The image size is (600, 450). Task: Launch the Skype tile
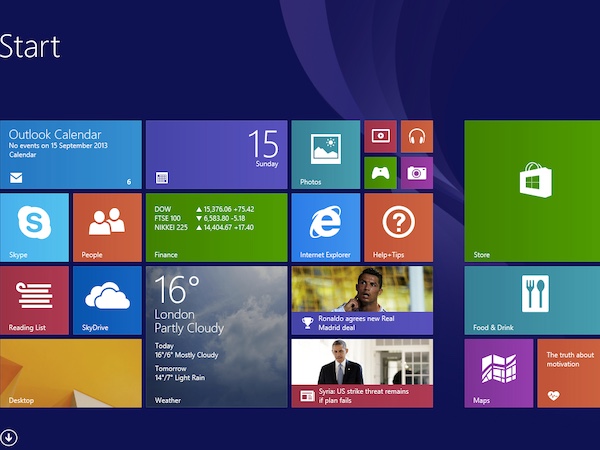point(34,228)
